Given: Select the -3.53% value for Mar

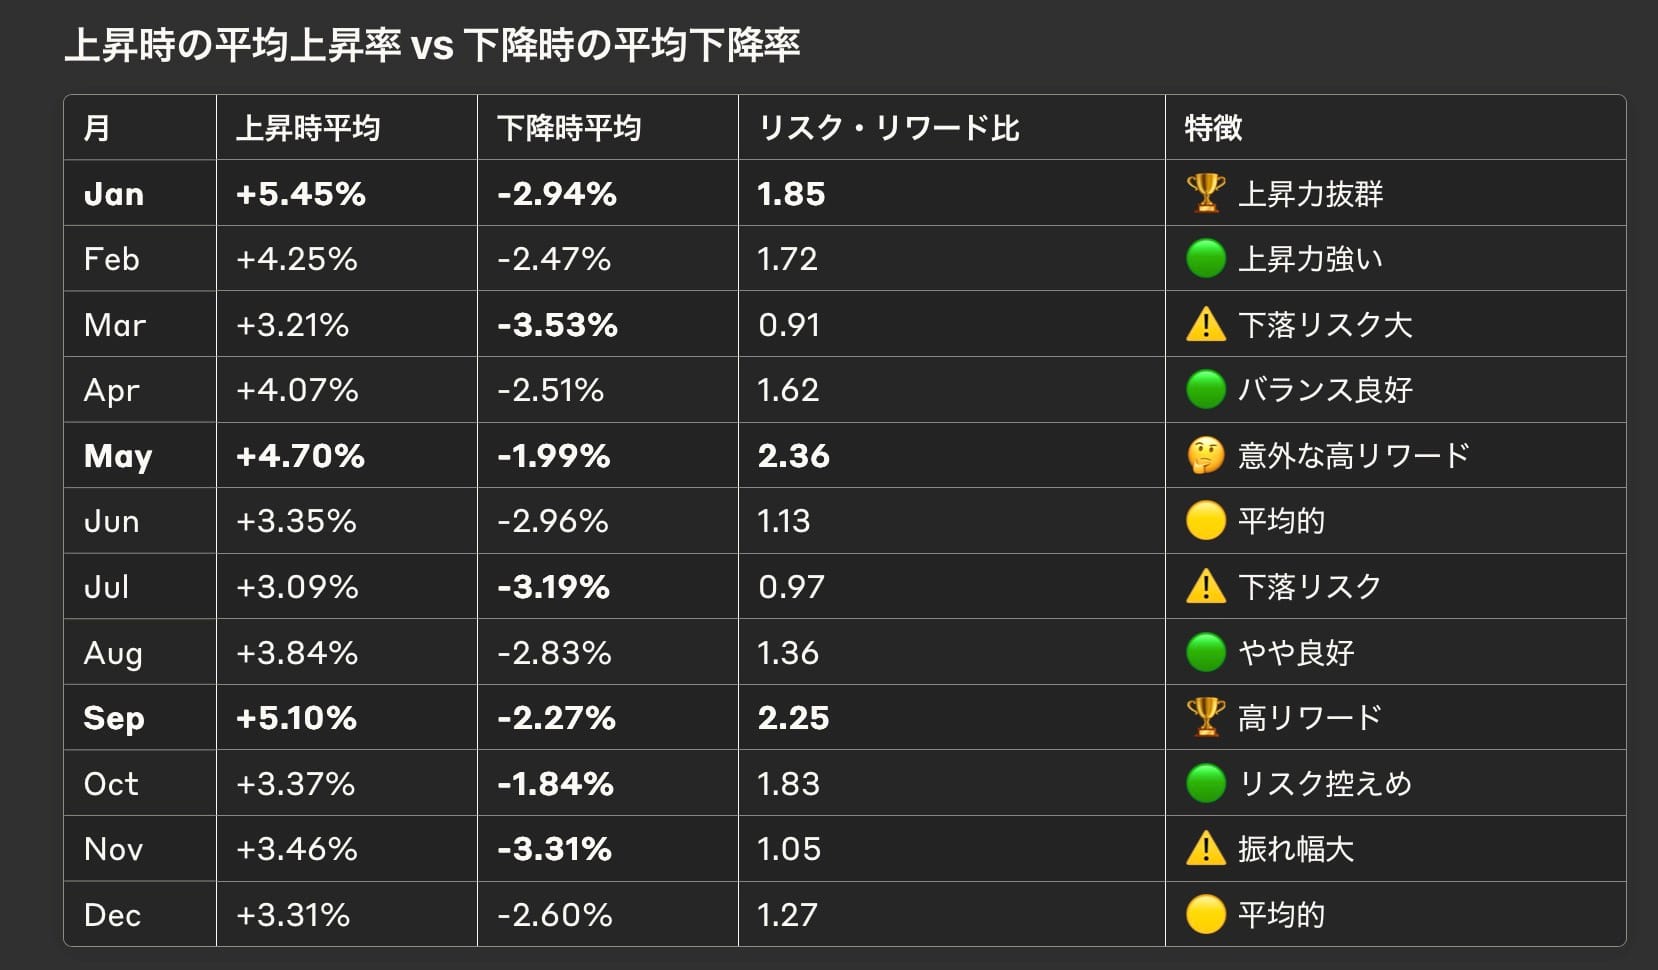Looking at the screenshot, I should pos(557,325).
